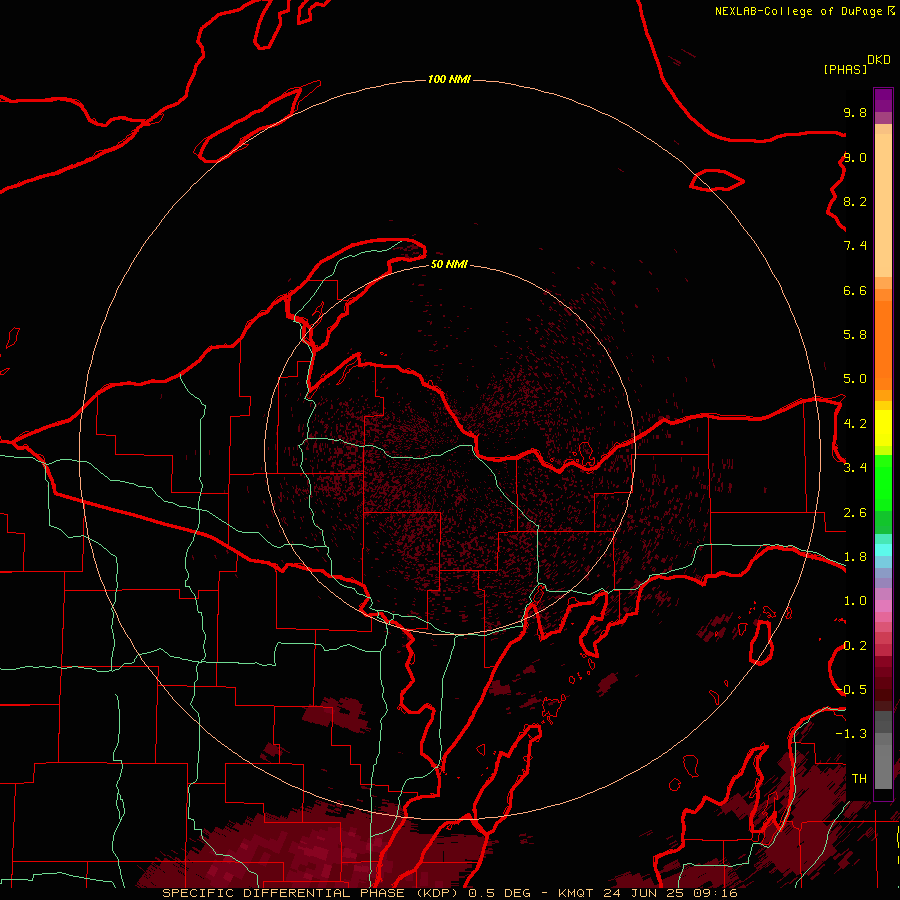Viewport: 900px width, 900px height.
Task: Select the purple band atop the color scale
Action: tap(883, 100)
